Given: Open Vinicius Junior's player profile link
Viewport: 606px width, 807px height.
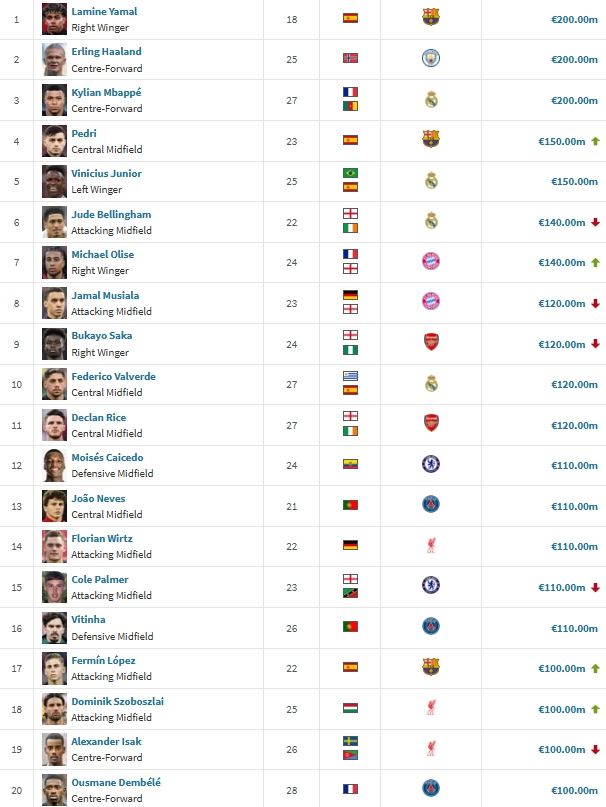Looking at the screenshot, I should [106, 173].
